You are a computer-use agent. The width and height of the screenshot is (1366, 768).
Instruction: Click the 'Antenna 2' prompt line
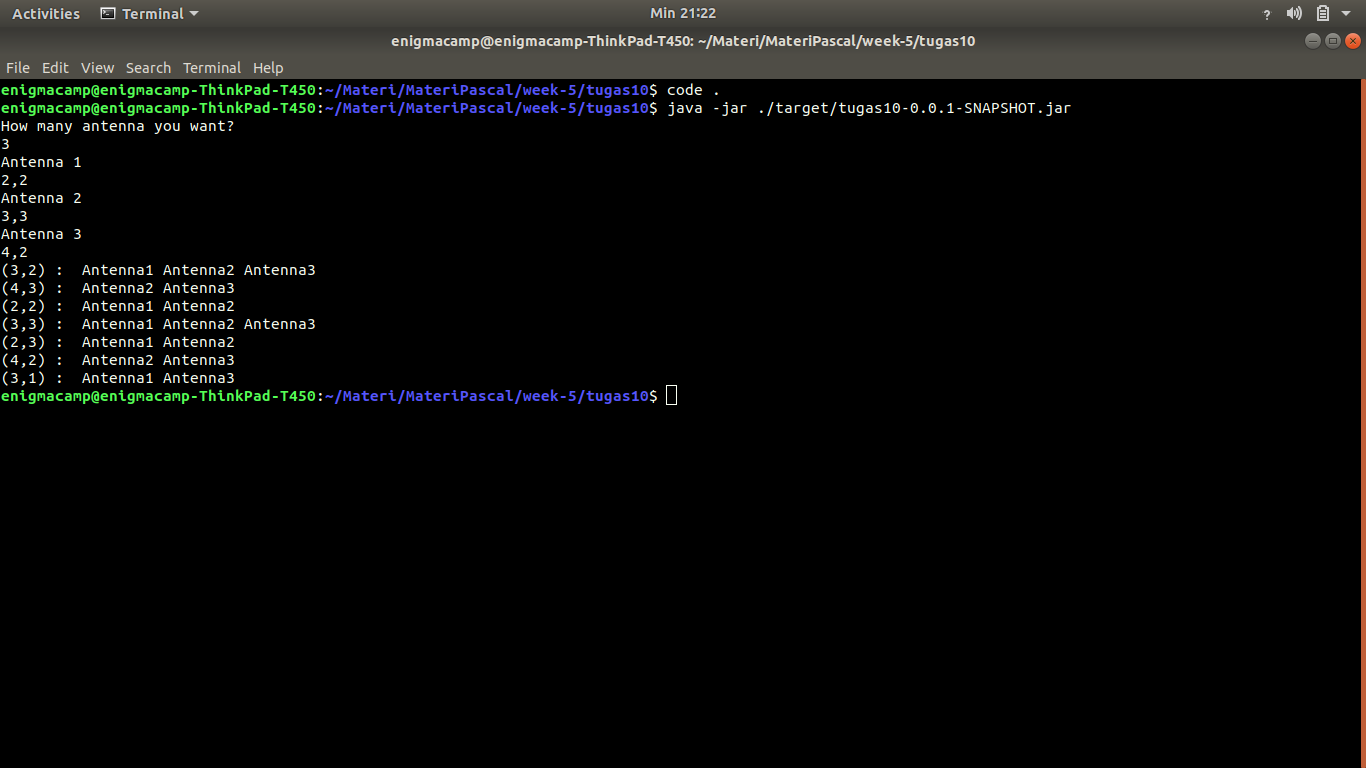pos(41,198)
